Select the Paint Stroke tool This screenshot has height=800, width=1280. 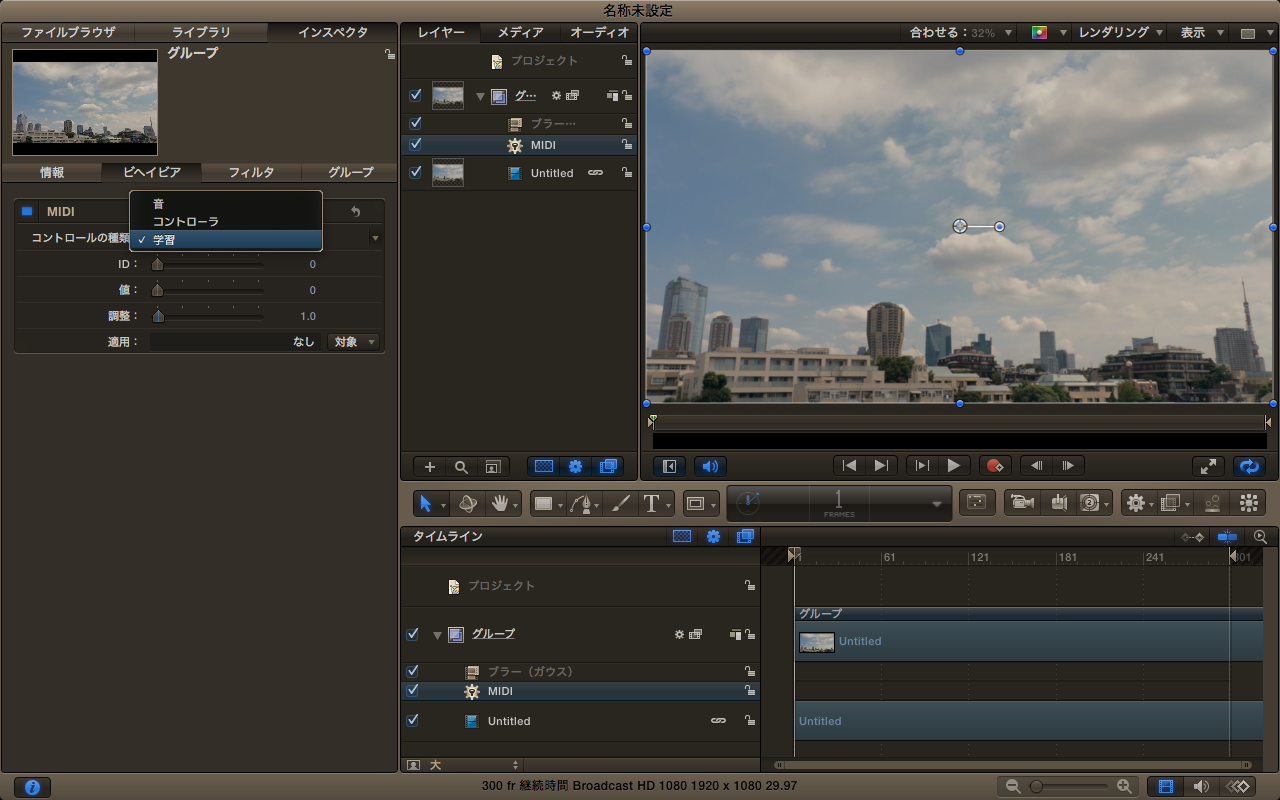[x=619, y=503]
